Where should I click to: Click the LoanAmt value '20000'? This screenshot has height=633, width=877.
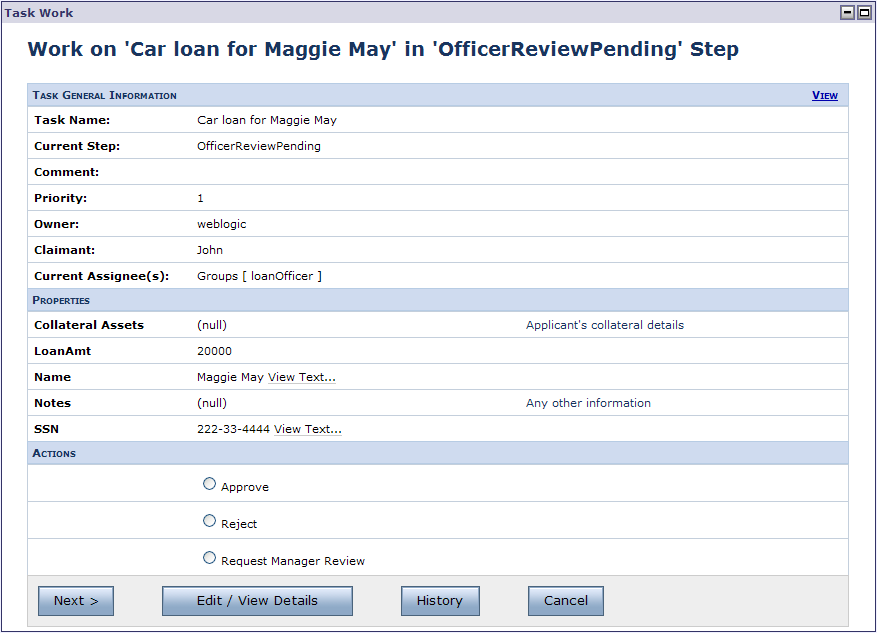click(x=214, y=351)
